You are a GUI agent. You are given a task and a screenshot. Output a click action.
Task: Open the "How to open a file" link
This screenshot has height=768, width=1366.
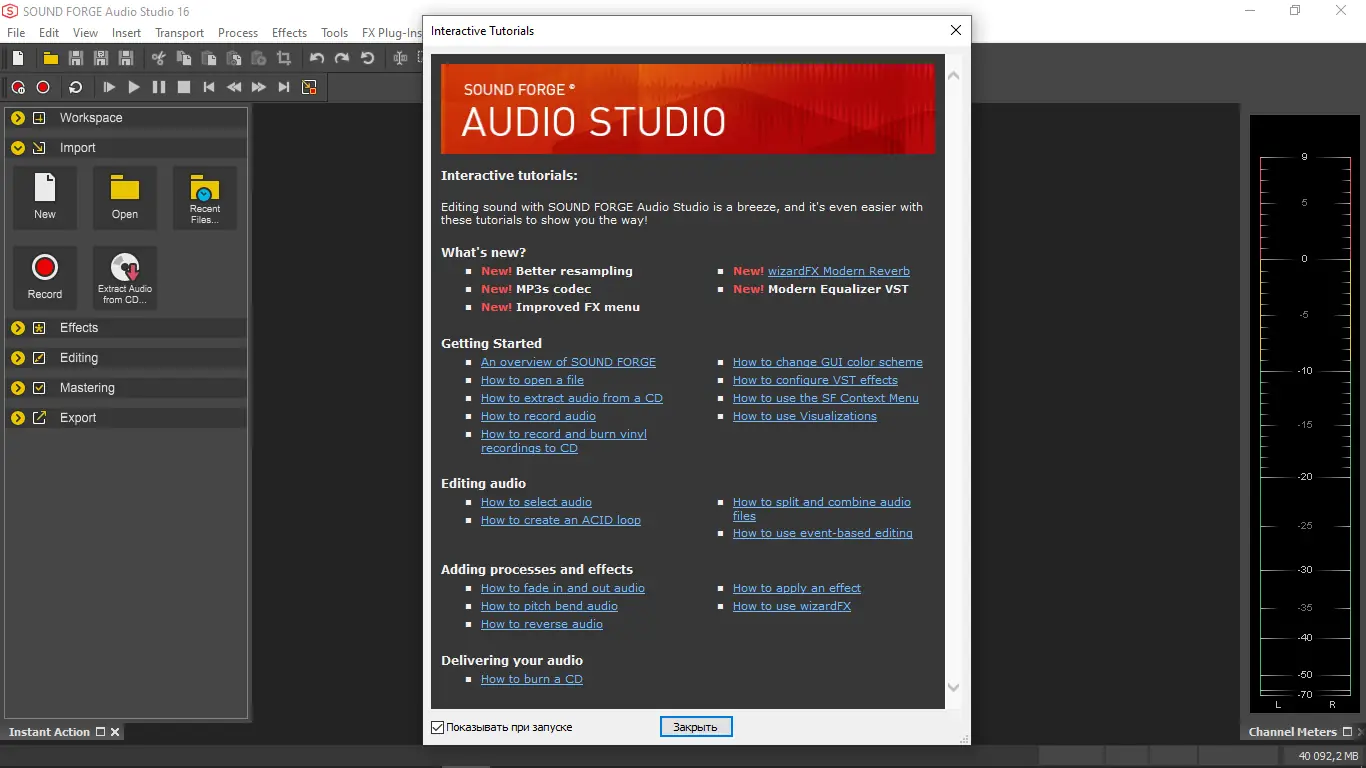(x=532, y=380)
